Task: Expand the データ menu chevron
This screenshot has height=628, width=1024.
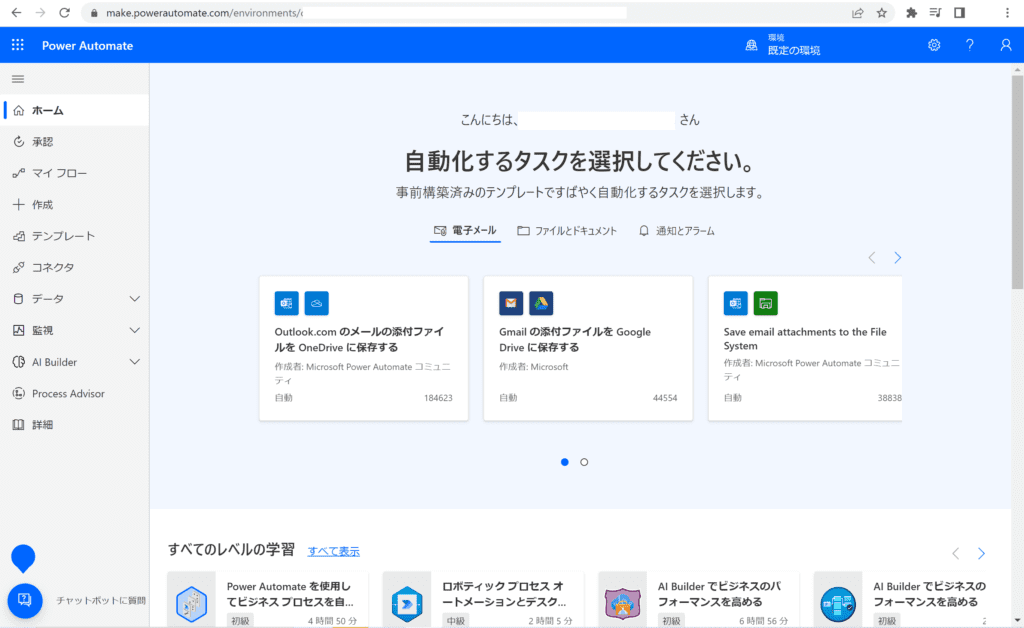Action: pos(135,299)
